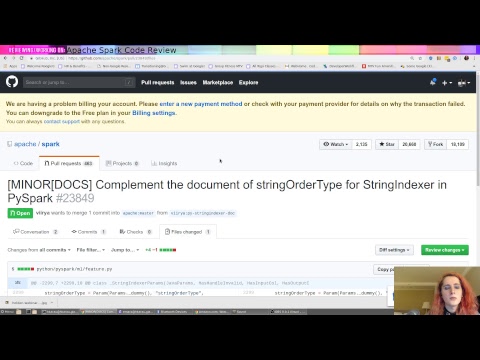The width and height of the screenshot is (480, 360).
Task: Open the plus create-new dropdown in the header
Action: click(x=447, y=83)
